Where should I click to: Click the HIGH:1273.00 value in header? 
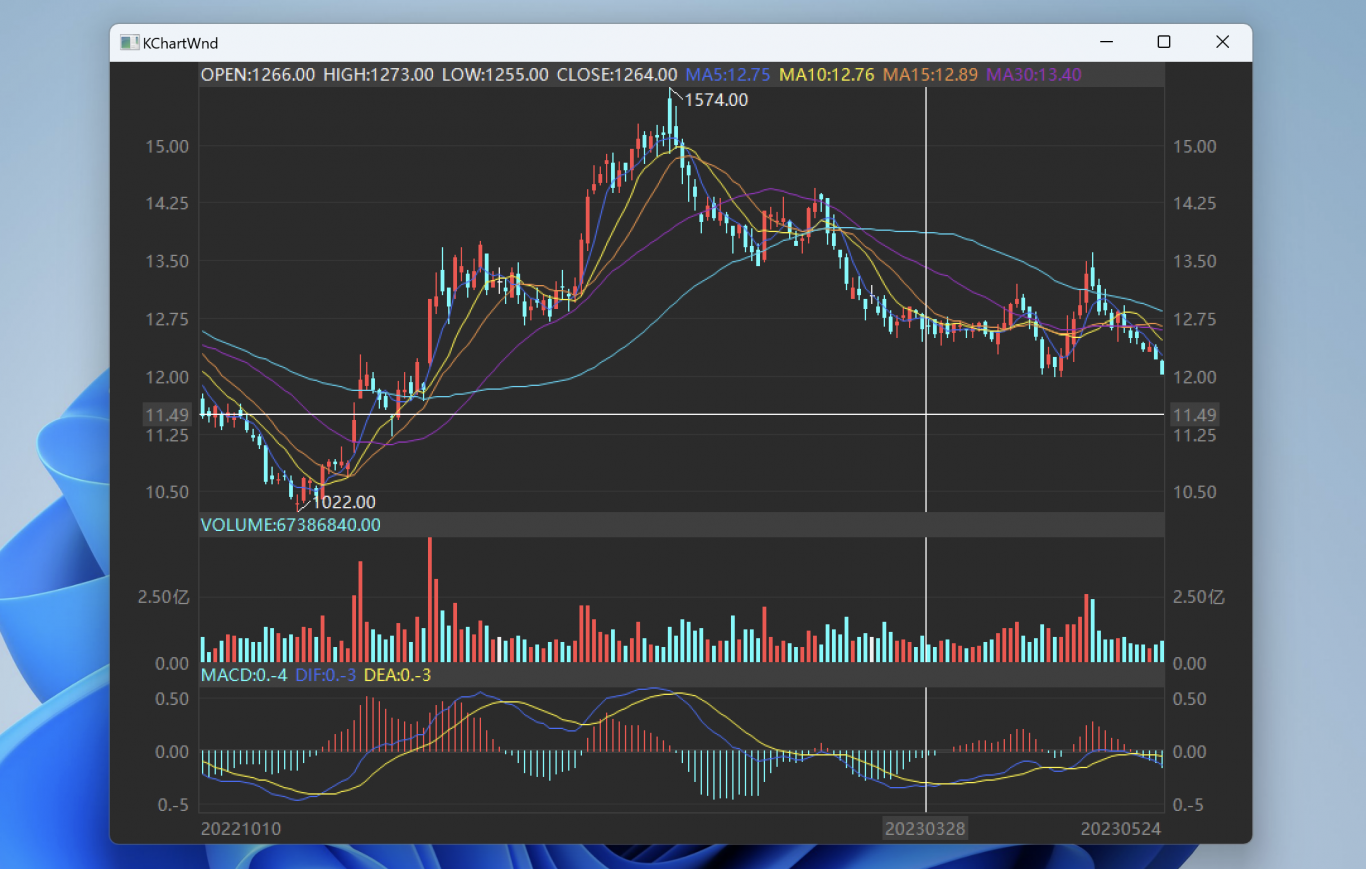(378, 75)
